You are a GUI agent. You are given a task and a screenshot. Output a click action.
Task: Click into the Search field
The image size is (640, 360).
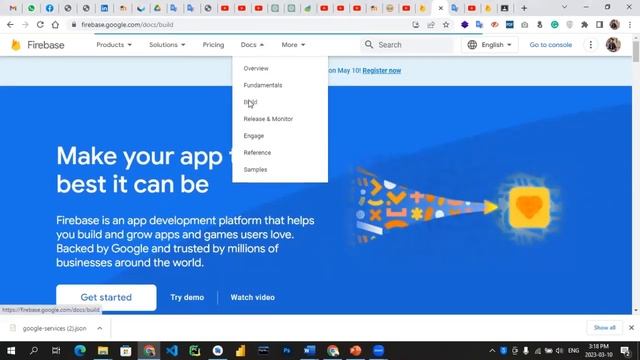(408, 45)
